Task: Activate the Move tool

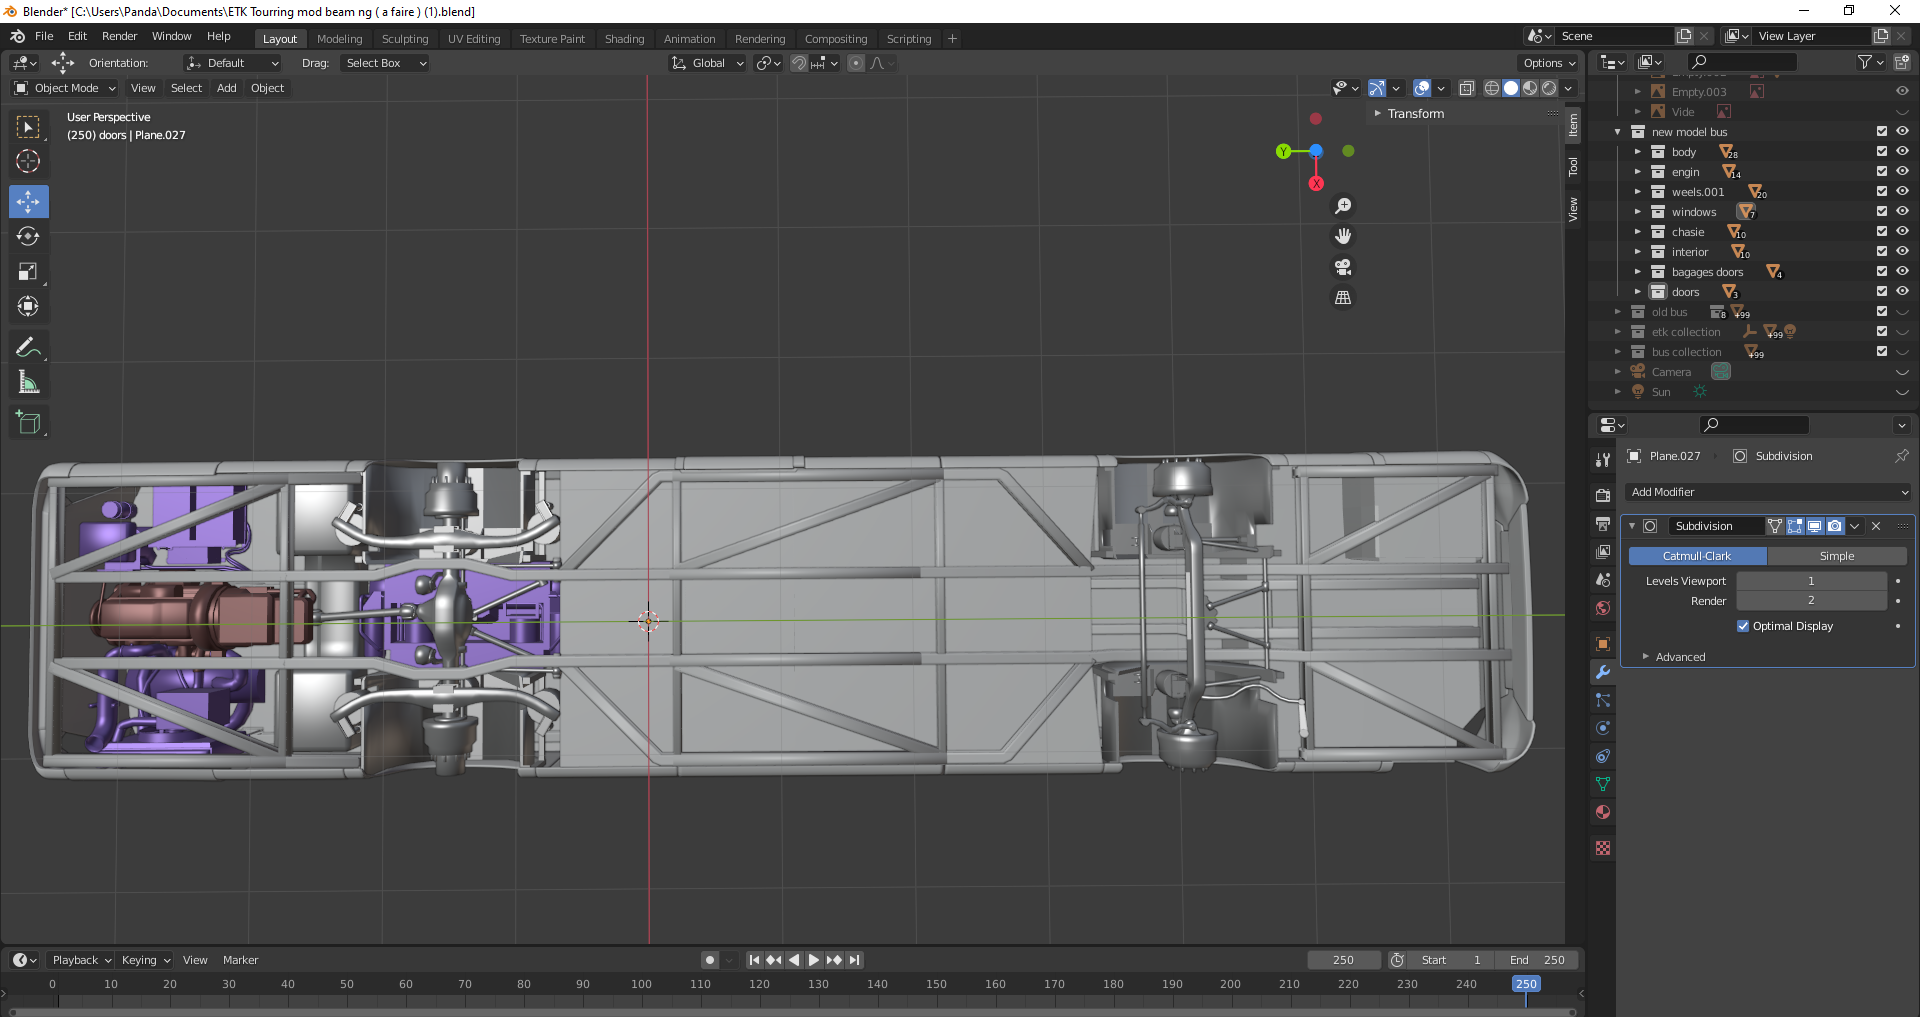Action: point(28,202)
